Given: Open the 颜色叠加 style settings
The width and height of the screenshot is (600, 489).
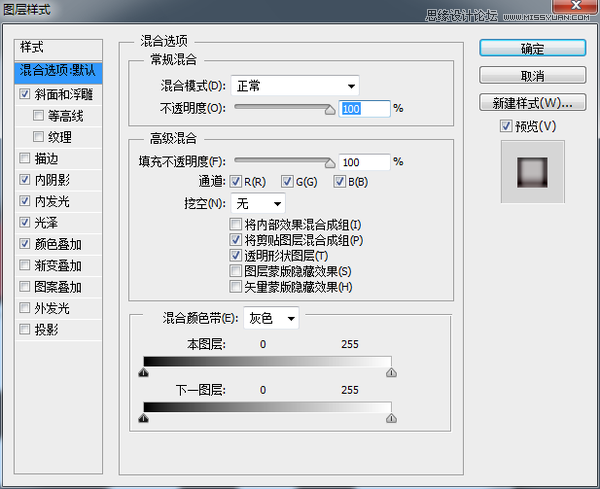Looking at the screenshot, I should (58, 244).
